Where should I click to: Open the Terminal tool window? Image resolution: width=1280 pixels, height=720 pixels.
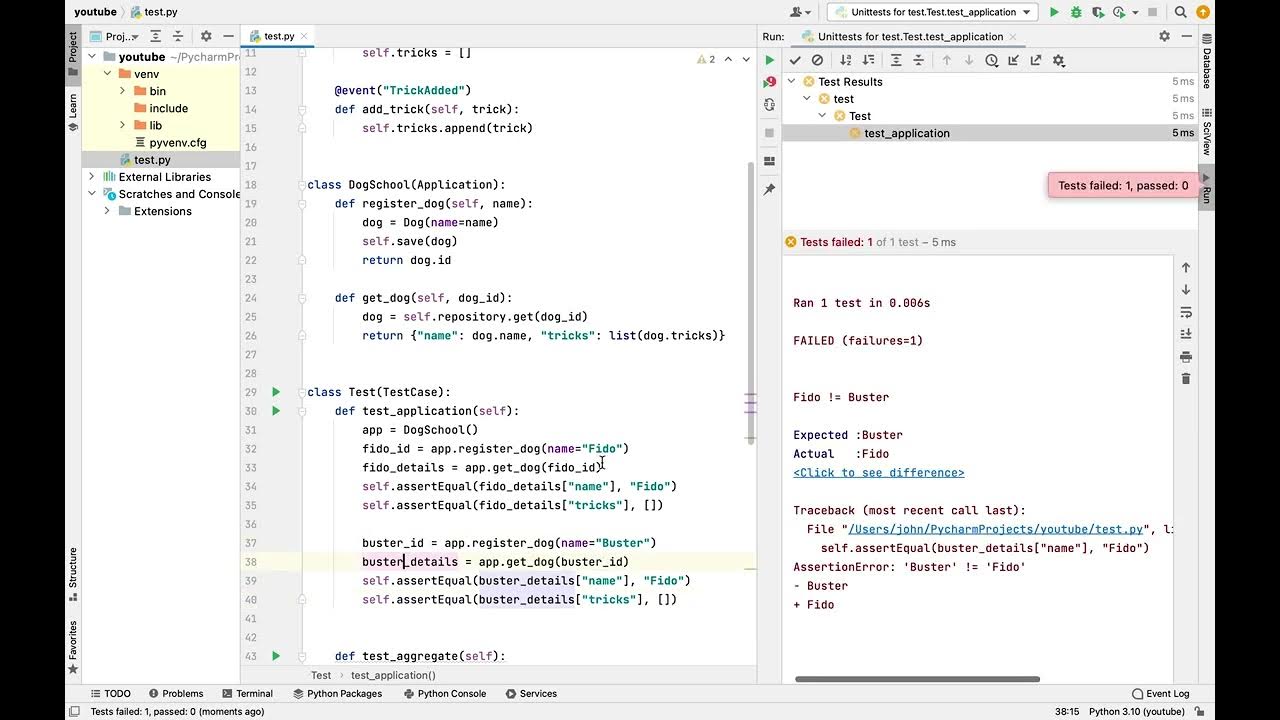pos(246,694)
